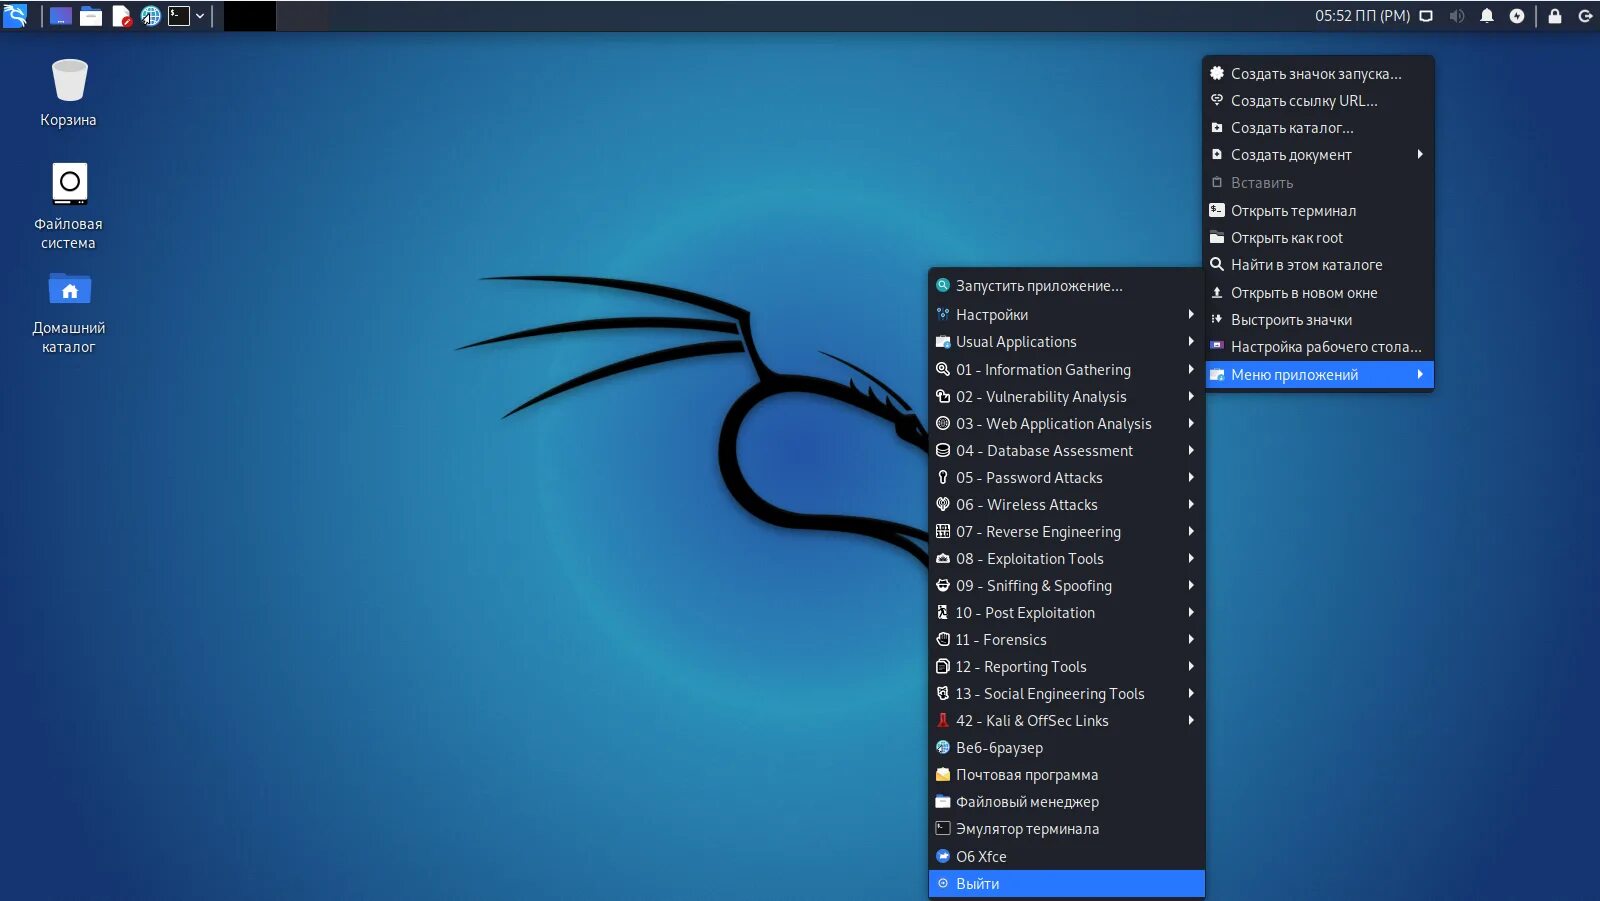Choose Создать ссылку URL... in the context menu
Viewport: 1600px width, 901px height.
(x=1319, y=101)
